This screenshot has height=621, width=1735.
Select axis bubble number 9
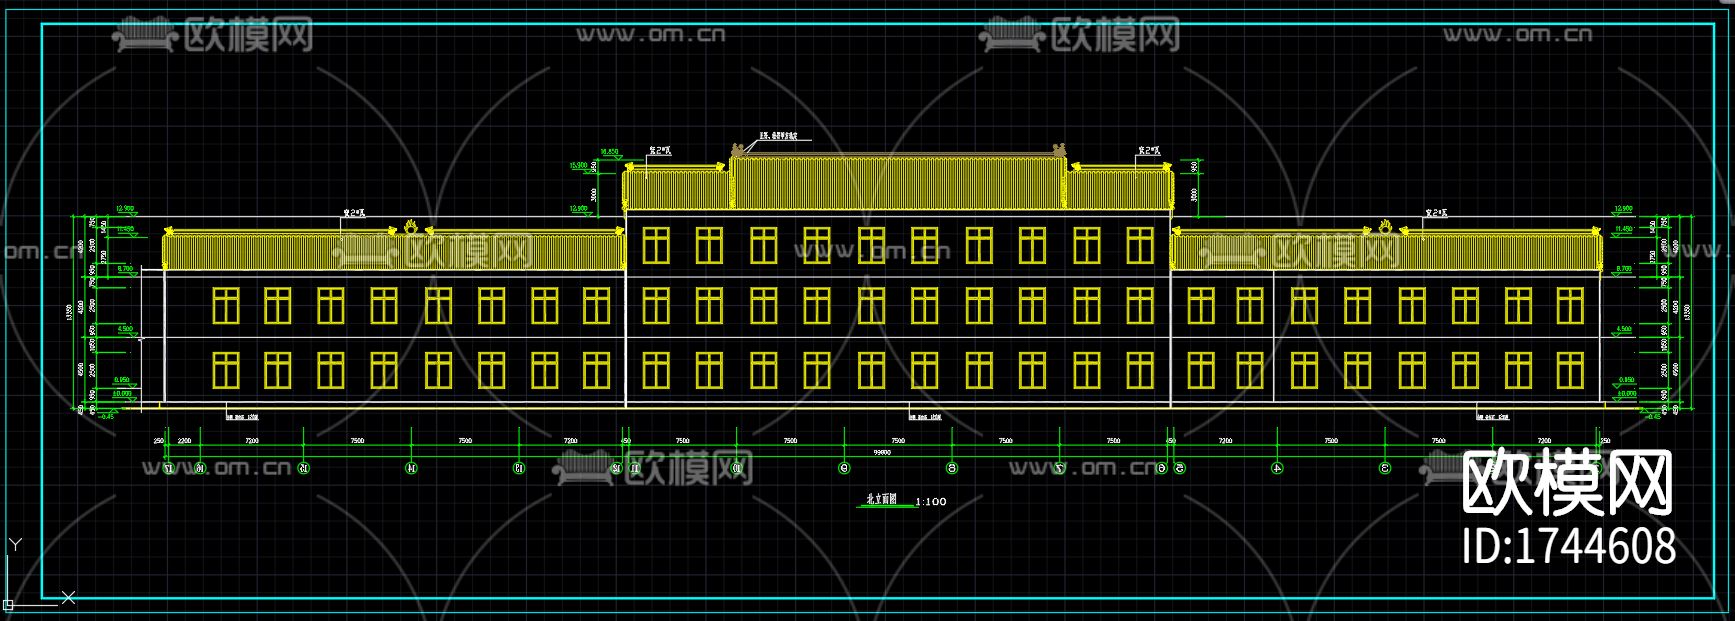click(x=845, y=467)
